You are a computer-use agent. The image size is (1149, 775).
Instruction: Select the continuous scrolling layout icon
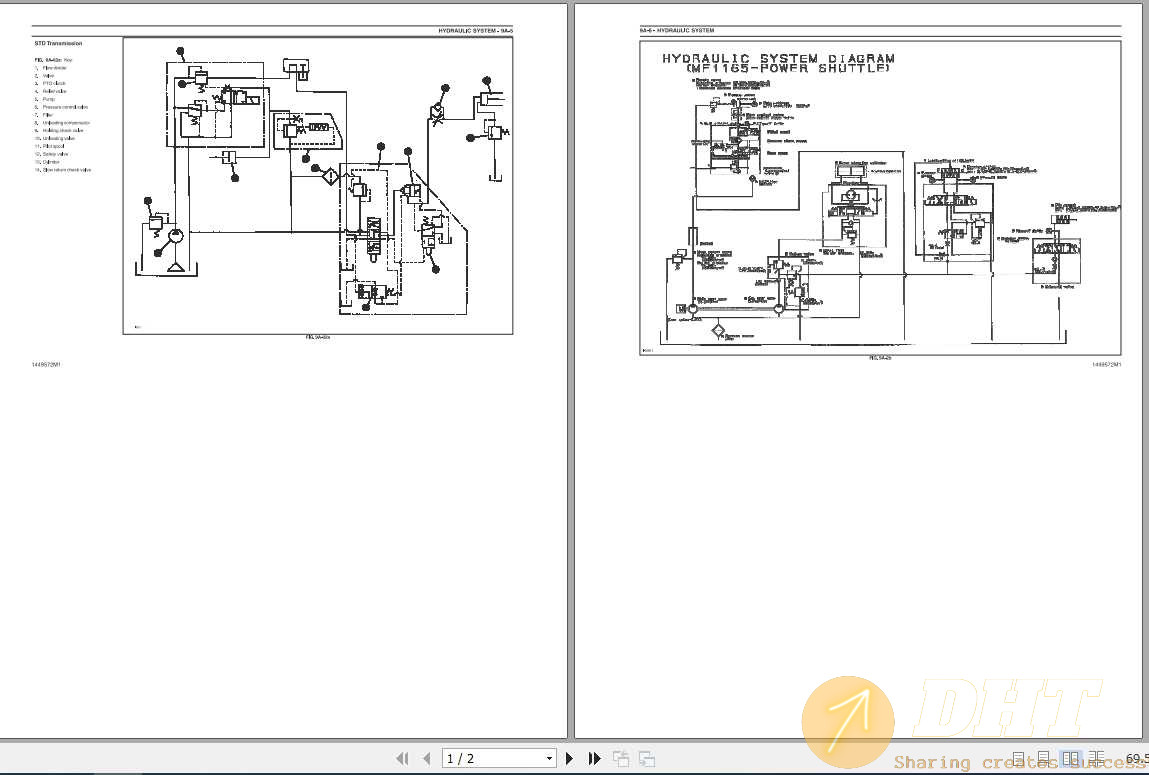pos(1043,758)
